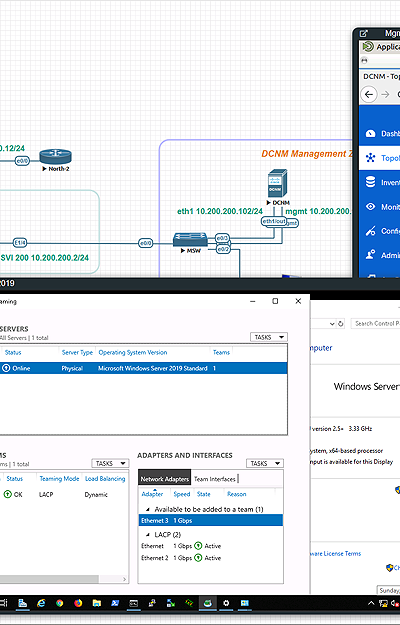Go back in the DCNM browser
The width and height of the screenshot is (400, 625).
(x=369, y=94)
